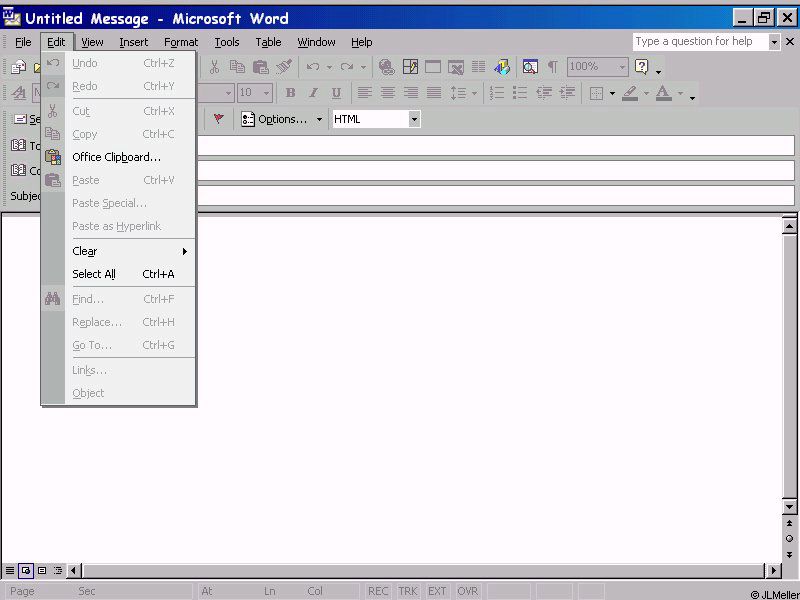
Task: Click the Type a question for help box
Action: click(700, 41)
